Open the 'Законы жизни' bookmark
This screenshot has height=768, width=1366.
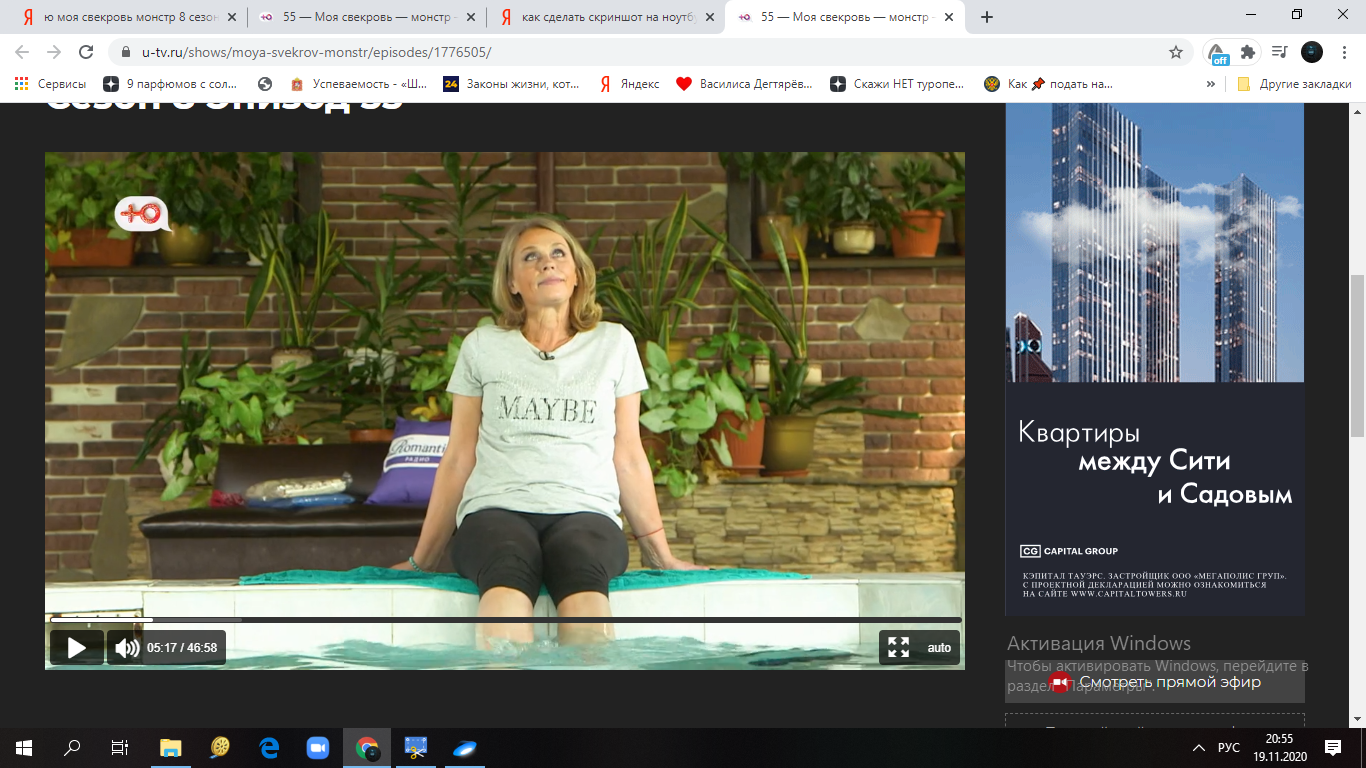tap(512, 84)
